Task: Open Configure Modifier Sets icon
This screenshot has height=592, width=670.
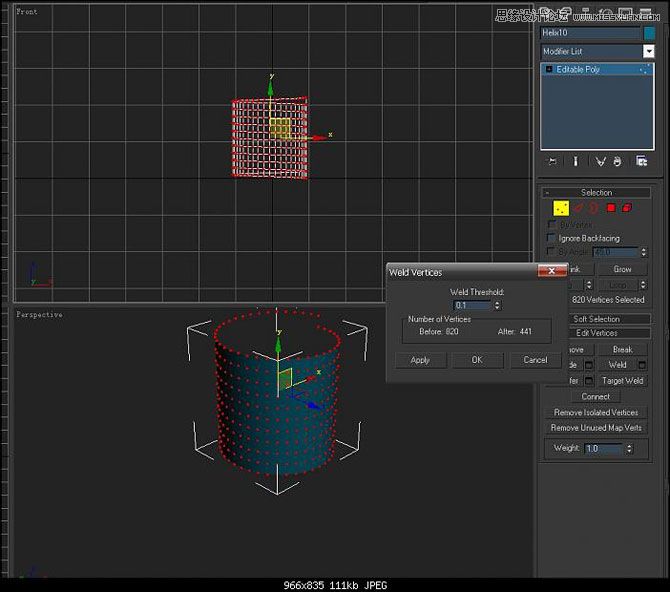Action: (x=641, y=161)
